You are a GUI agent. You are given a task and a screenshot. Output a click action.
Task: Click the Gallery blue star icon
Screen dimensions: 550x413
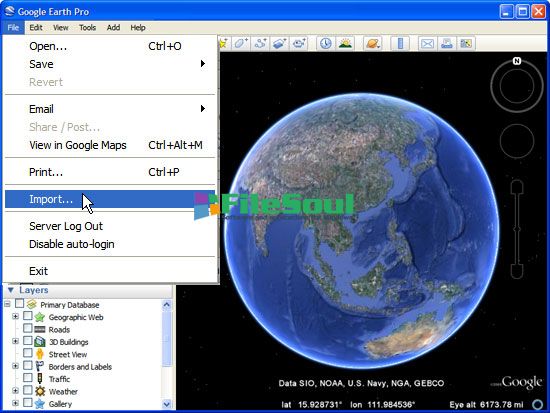pos(40,404)
